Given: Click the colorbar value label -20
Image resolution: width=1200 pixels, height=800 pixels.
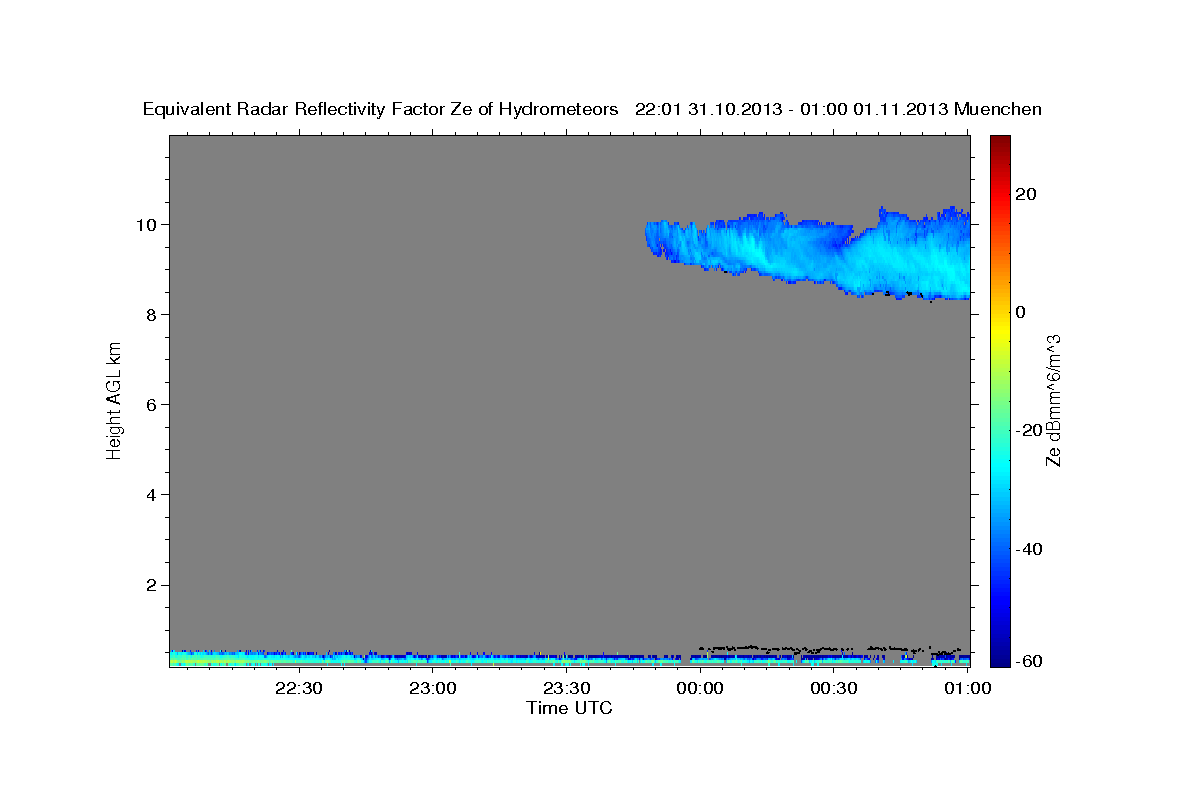Looking at the screenshot, I should (1028, 430).
